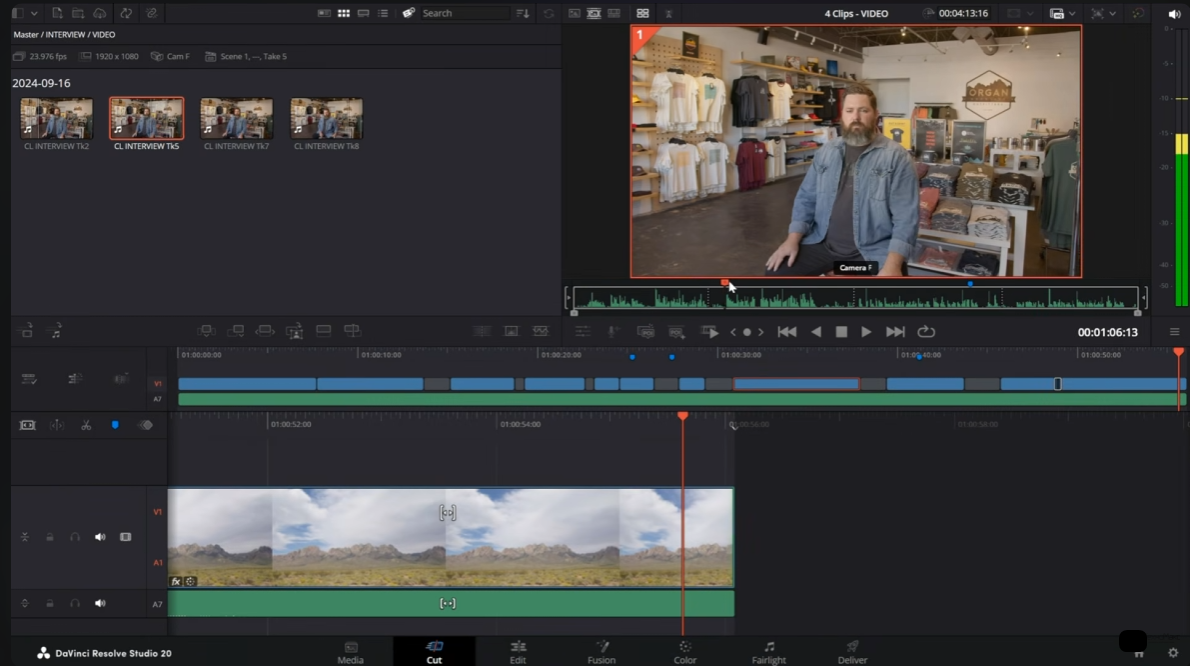Switch to the Edit page
This screenshot has width=1190, height=666.
point(518,652)
